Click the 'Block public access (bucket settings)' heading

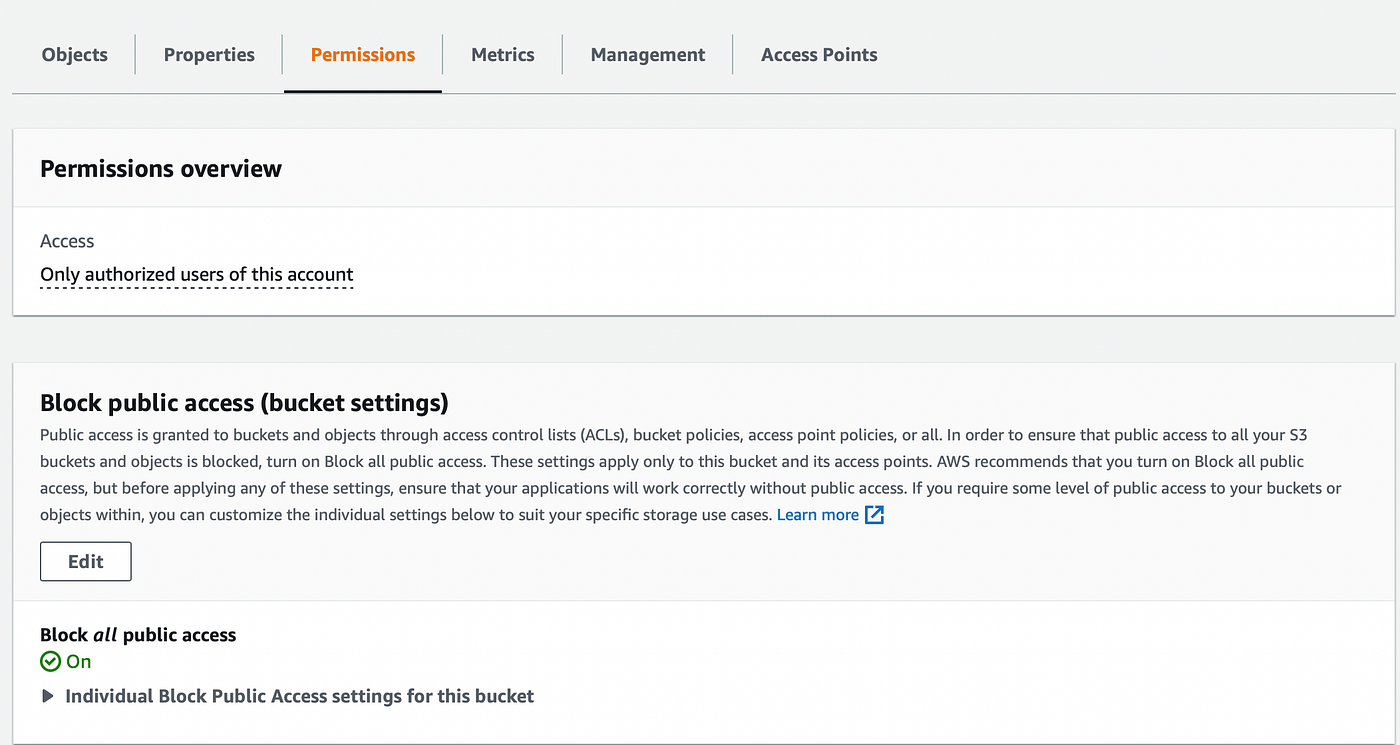pyautogui.click(x=244, y=403)
